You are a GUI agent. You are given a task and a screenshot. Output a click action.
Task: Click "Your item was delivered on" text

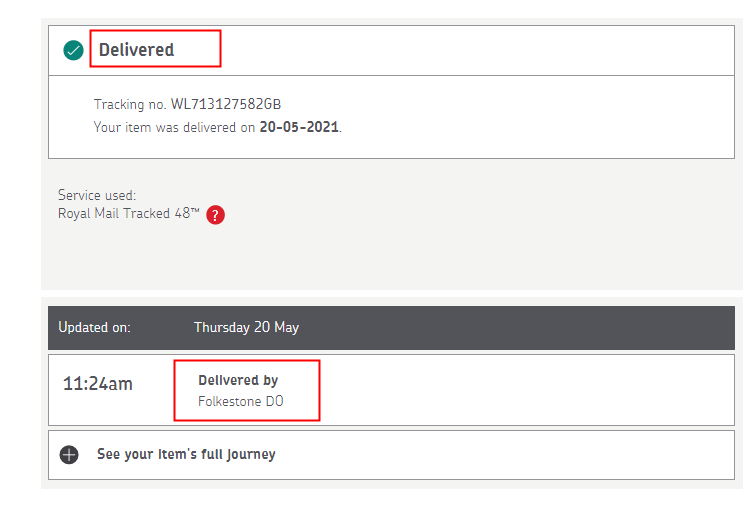(175, 128)
